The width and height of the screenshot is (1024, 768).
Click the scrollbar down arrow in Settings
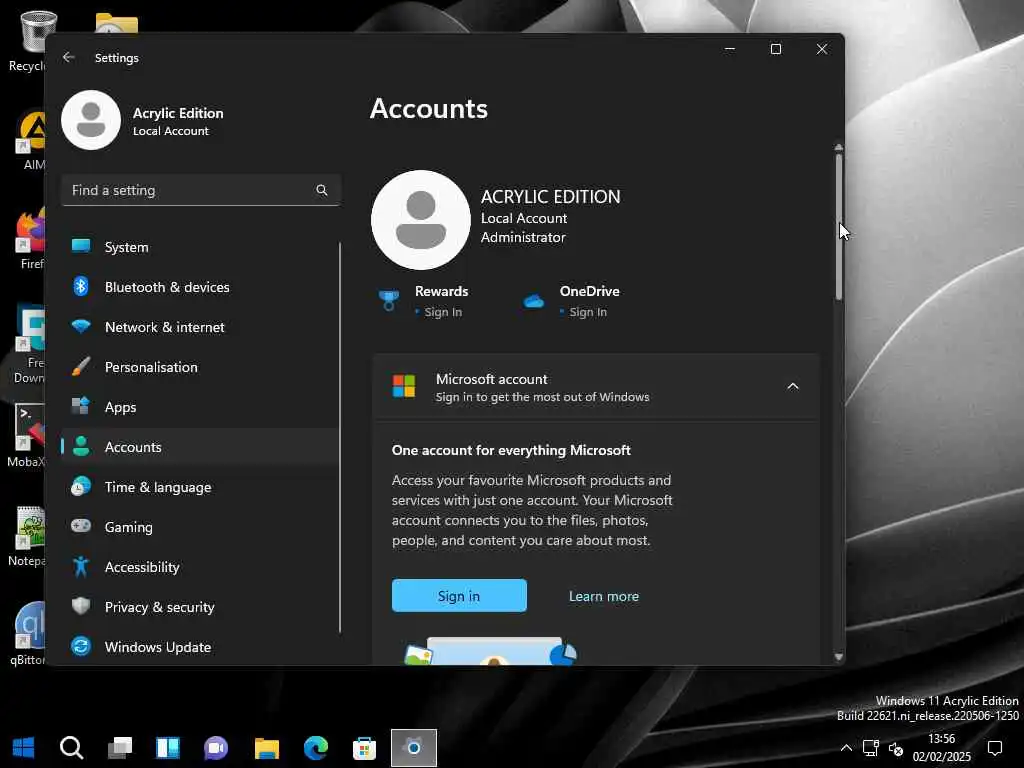(x=839, y=657)
